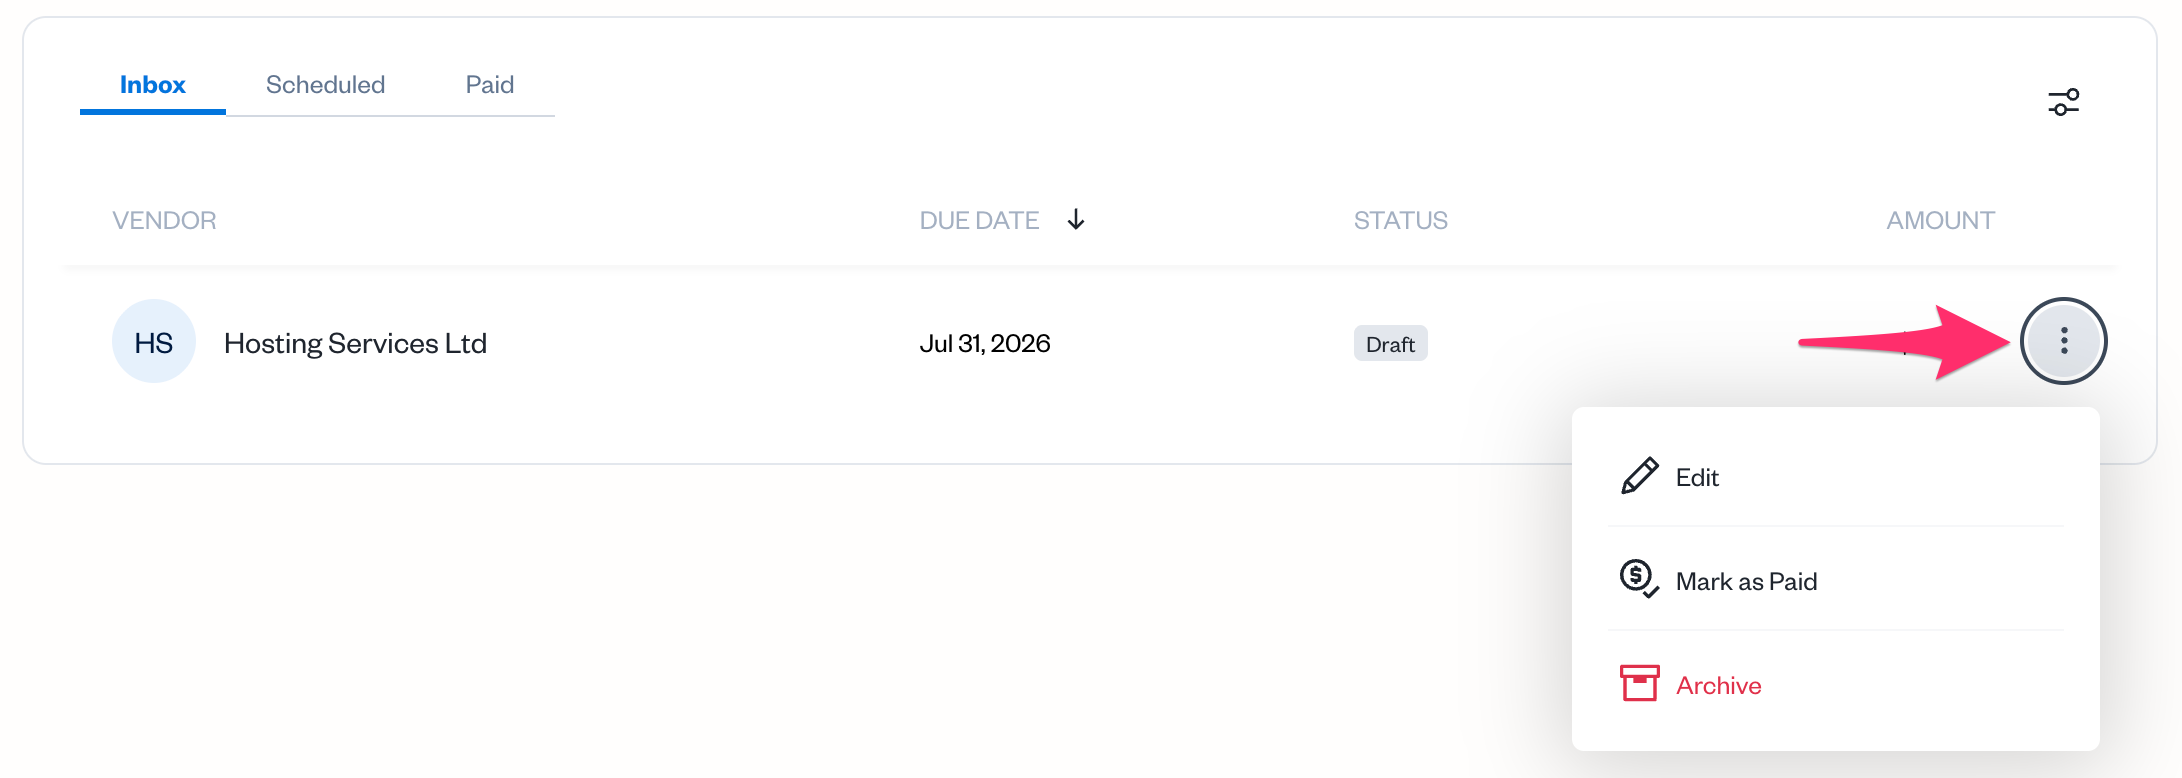Click the VENDOR column header
This screenshot has width=2182, height=778.
(x=164, y=221)
